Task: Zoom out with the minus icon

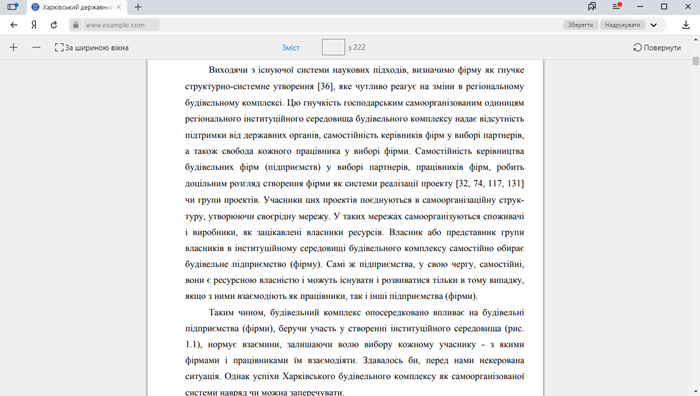Action: click(x=36, y=47)
